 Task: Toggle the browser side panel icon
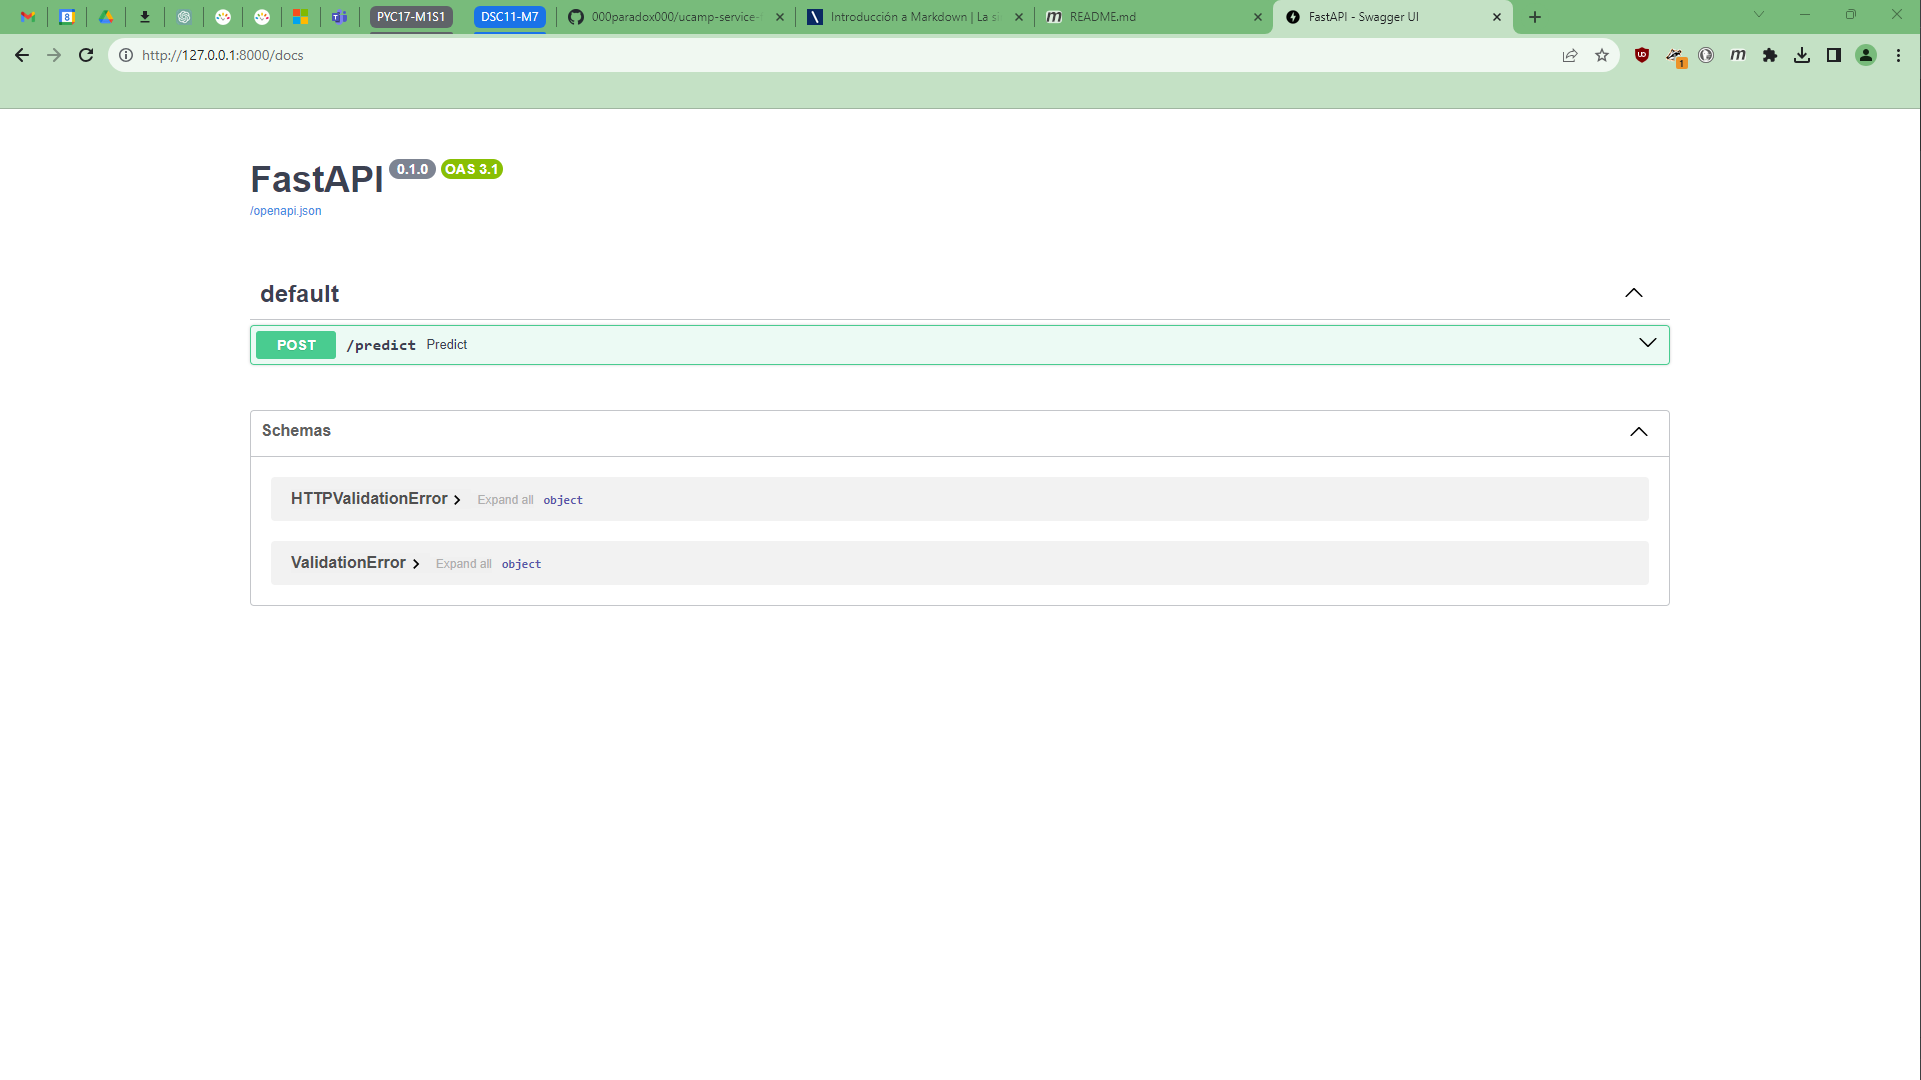tap(1834, 55)
